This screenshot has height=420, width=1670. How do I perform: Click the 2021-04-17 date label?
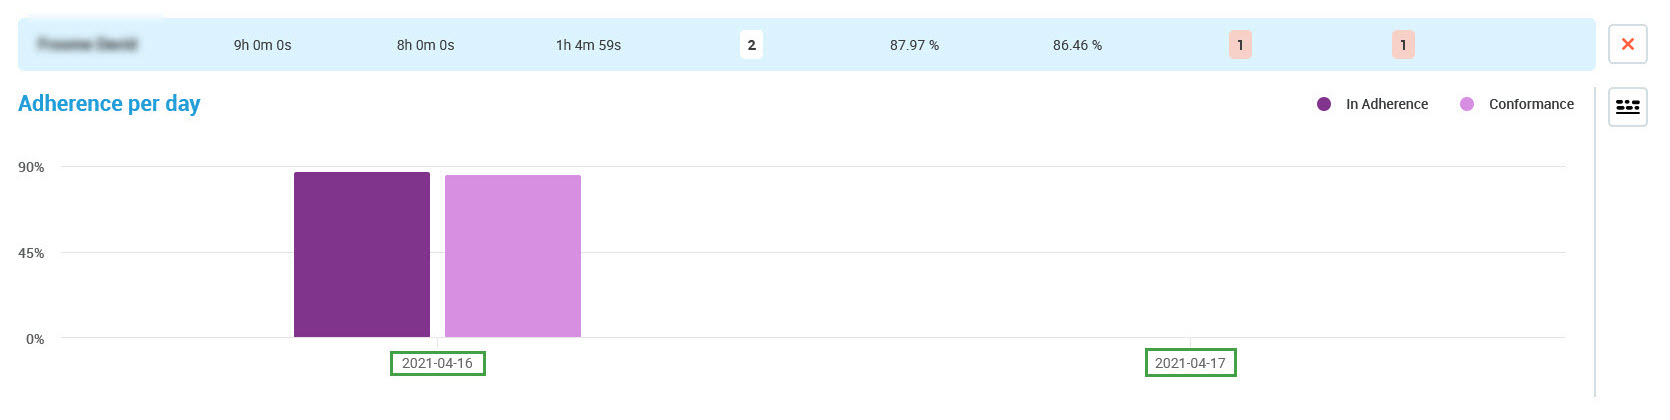pos(1190,363)
